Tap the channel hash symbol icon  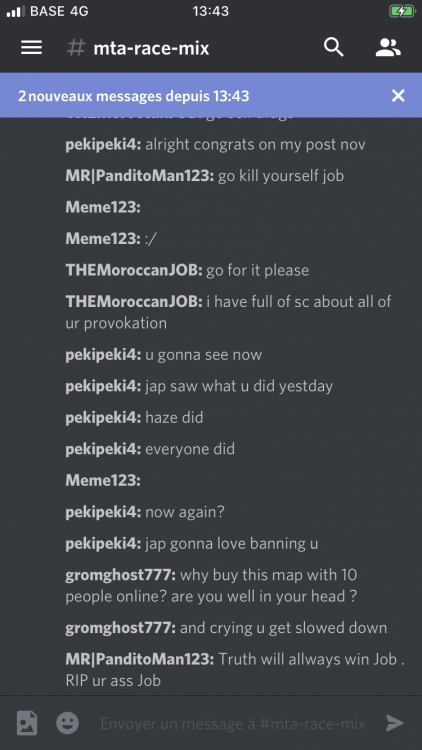(76, 48)
